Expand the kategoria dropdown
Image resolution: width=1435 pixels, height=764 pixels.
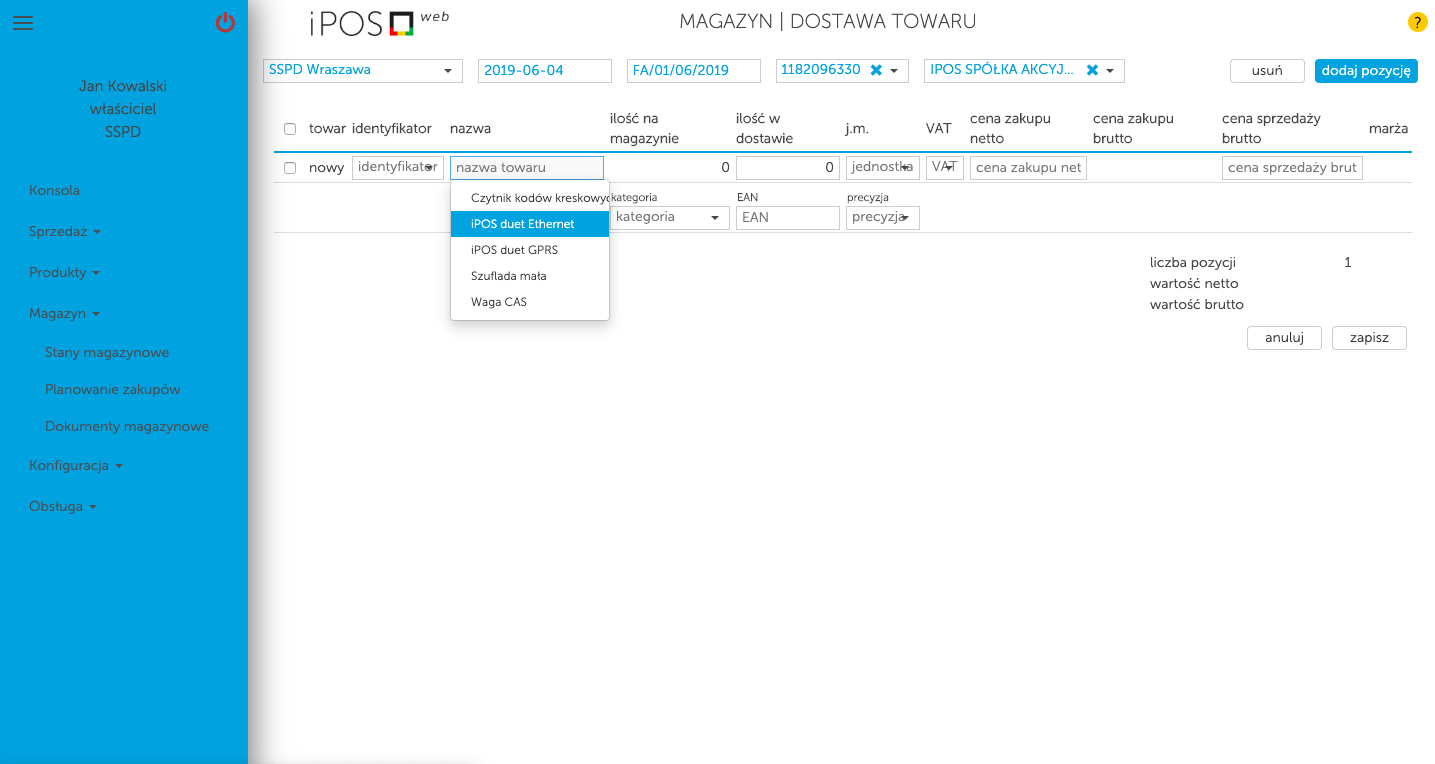(669, 217)
